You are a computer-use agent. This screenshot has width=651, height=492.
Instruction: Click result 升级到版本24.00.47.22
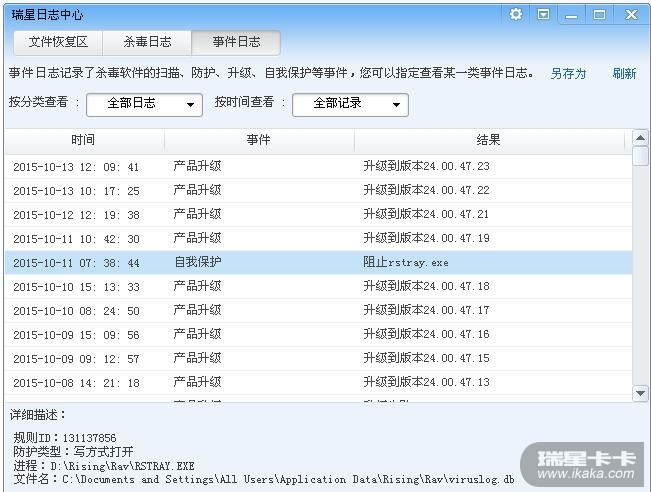click(426, 191)
